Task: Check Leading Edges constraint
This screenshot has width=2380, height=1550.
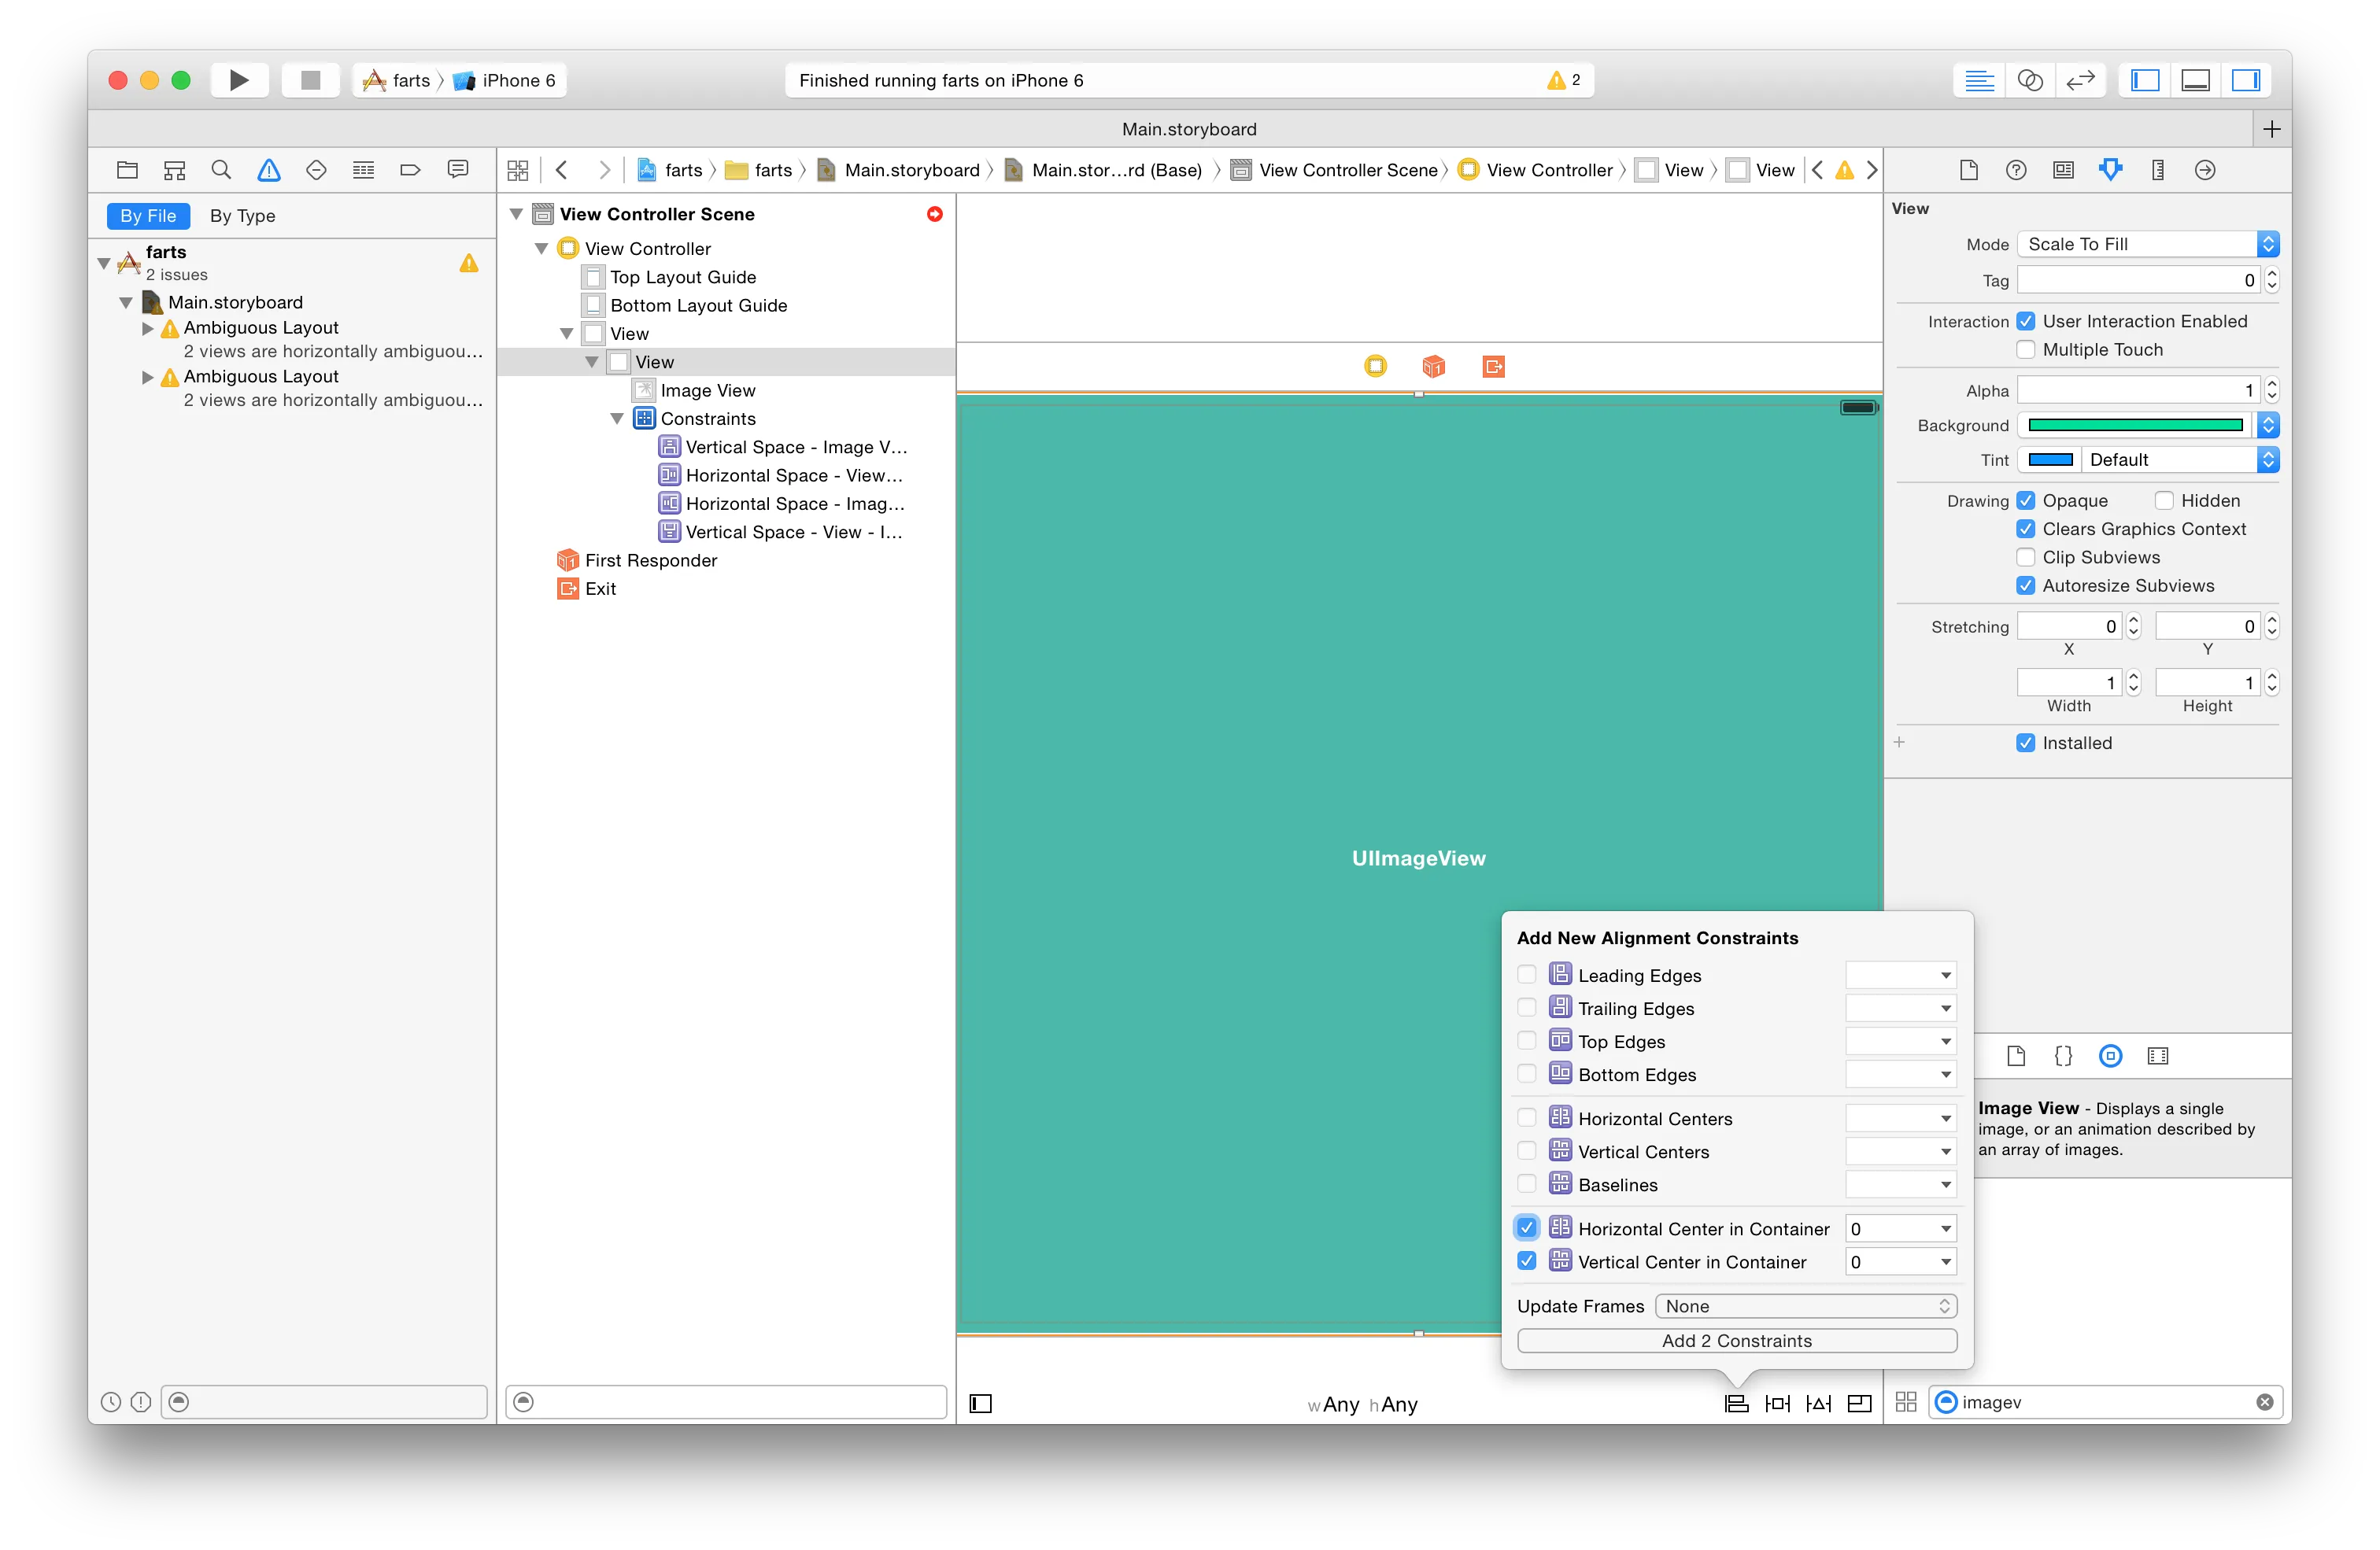Action: point(1527,974)
